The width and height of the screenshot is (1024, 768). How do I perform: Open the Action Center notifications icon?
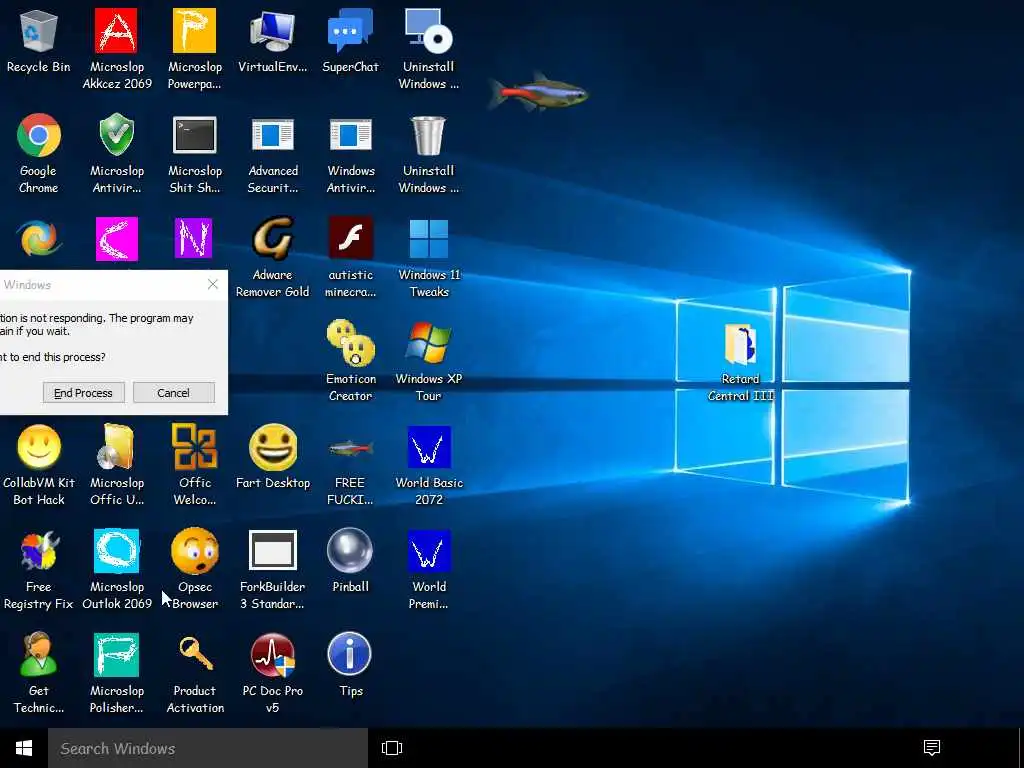click(931, 748)
